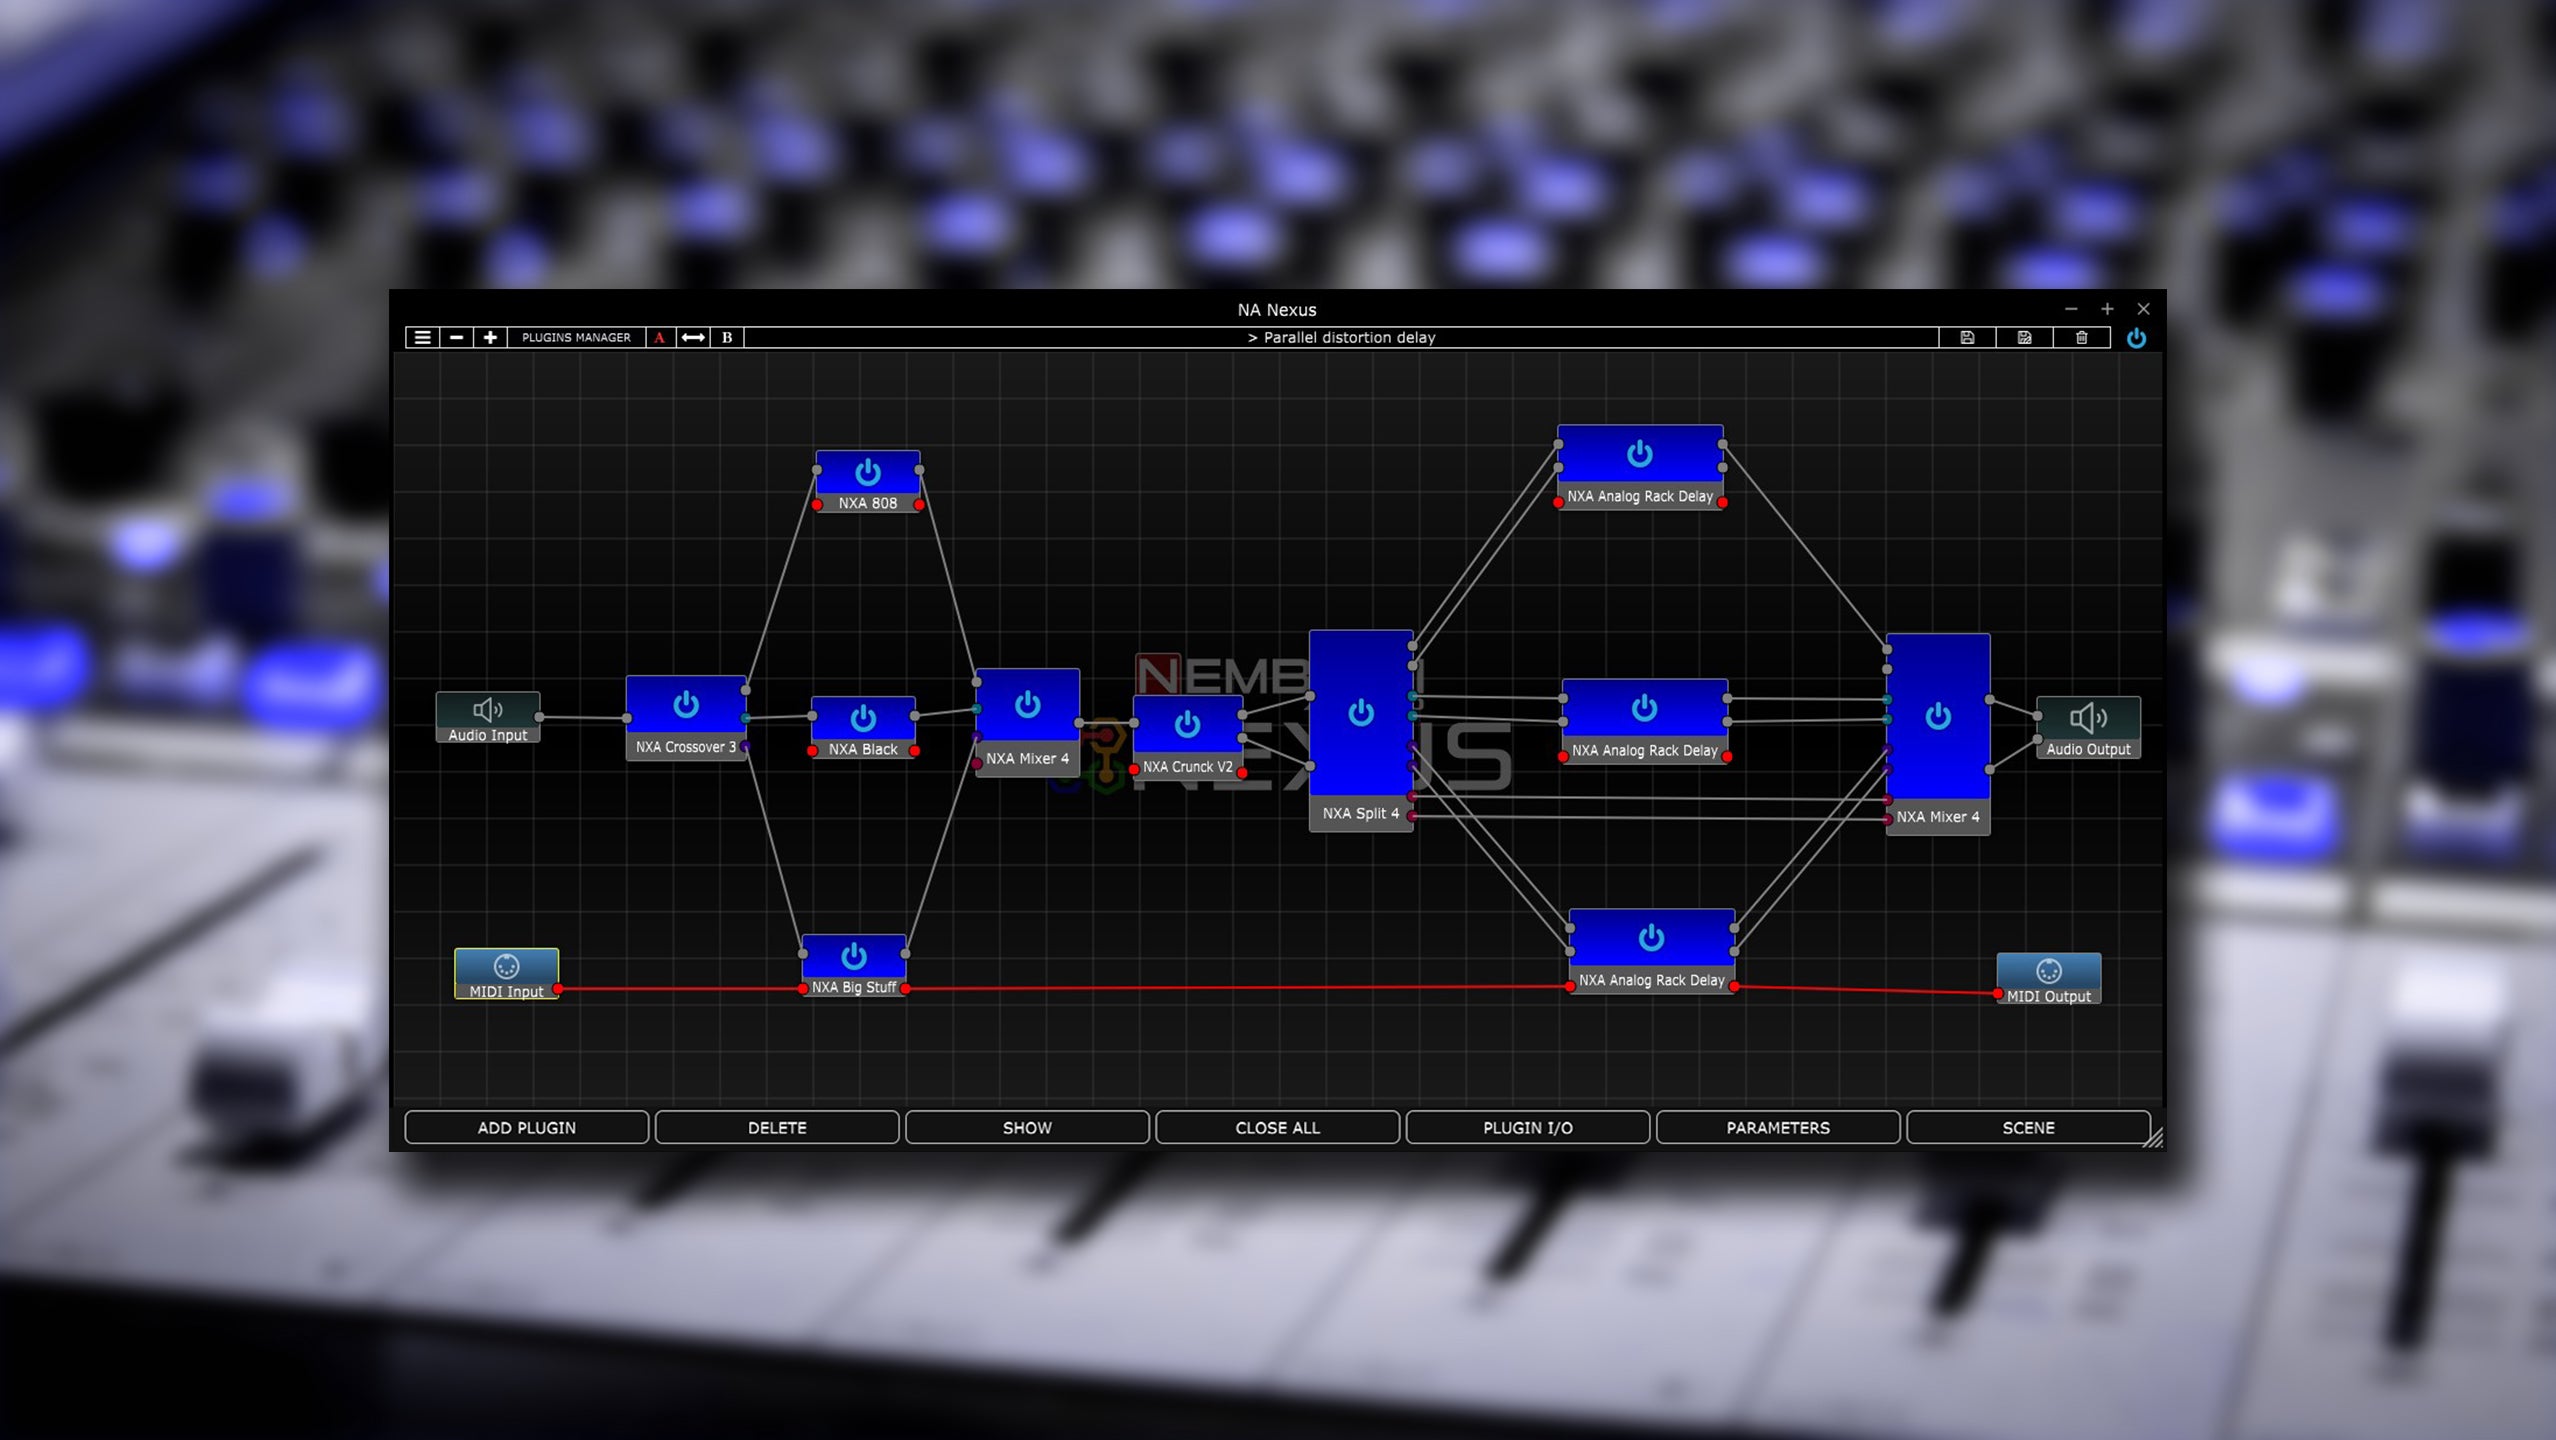Toggle power on the NXA Crunck V2 node
2556x1440 pixels.
(x=1186, y=723)
